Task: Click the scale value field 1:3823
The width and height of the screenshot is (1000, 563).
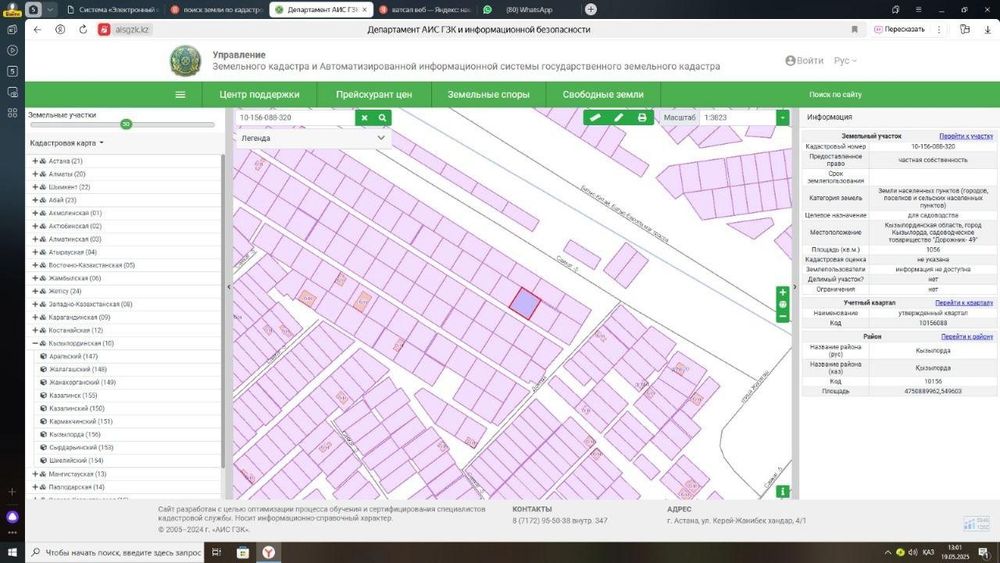Action: pos(737,117)
